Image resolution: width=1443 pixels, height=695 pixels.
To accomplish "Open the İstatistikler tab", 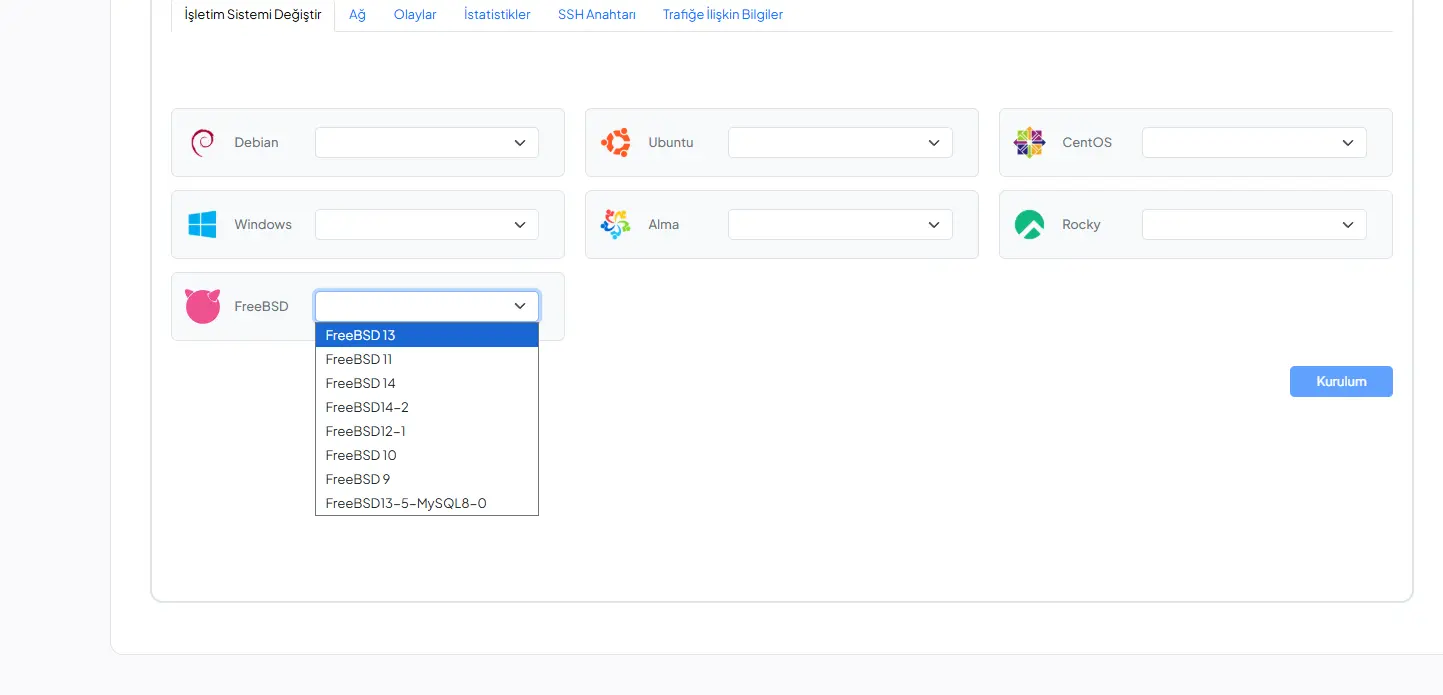I will [x=497, y=15].
